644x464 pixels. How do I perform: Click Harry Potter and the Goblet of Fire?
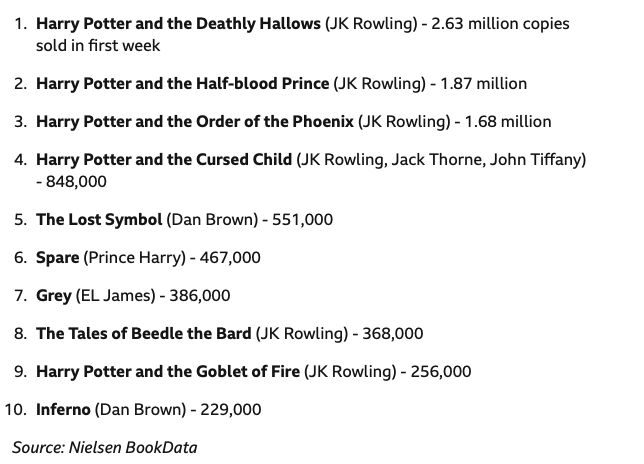[168, 372]
